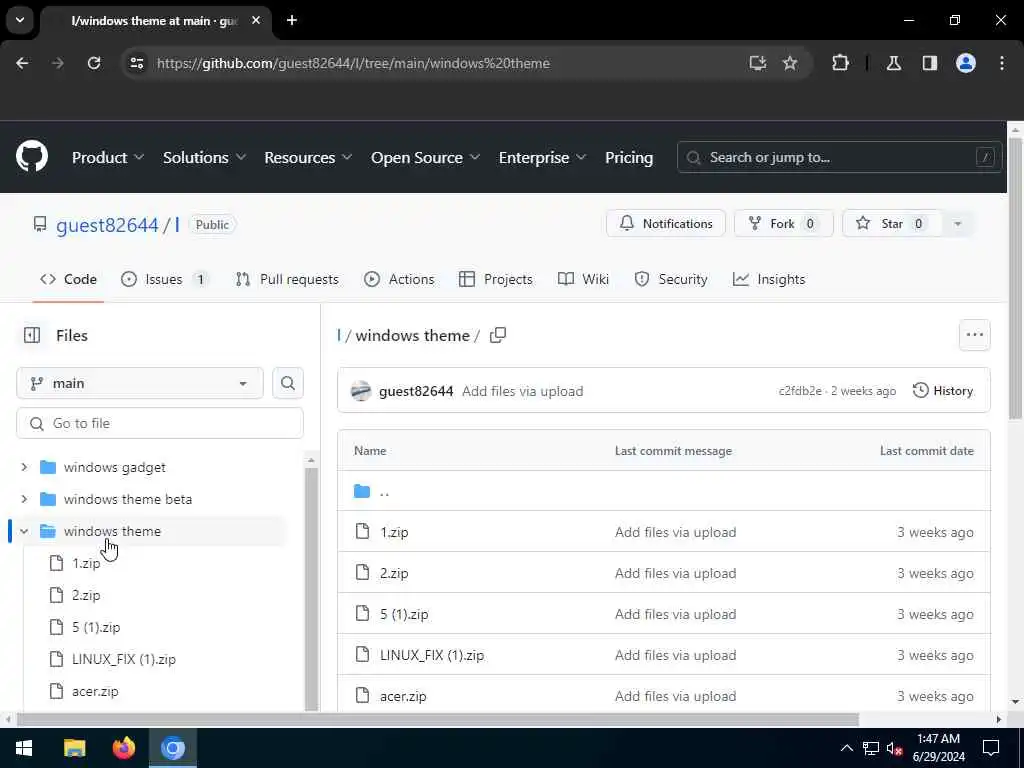
Task: Star the repository
Action: (x=892, y=224)
